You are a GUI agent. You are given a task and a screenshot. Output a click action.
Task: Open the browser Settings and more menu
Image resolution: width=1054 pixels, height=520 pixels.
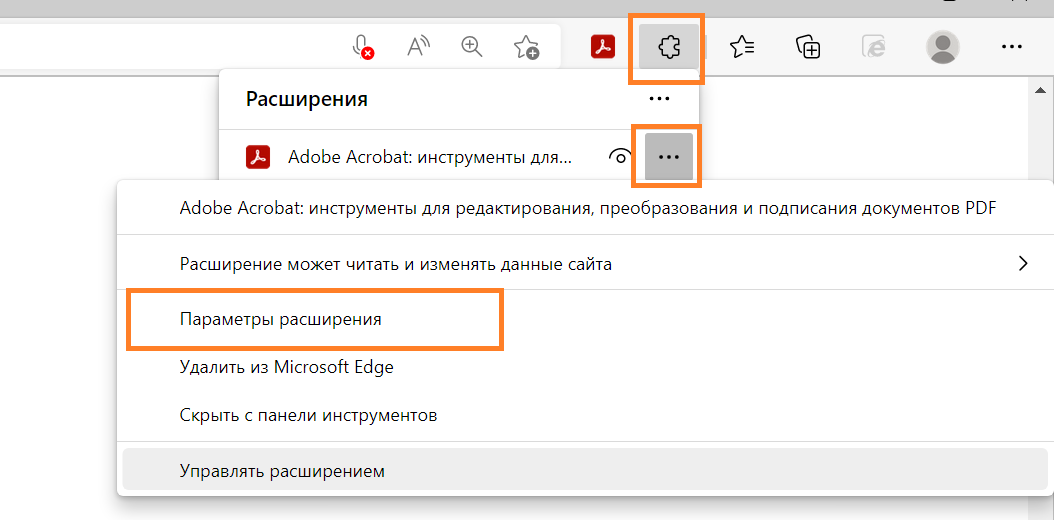point(1011,47)
